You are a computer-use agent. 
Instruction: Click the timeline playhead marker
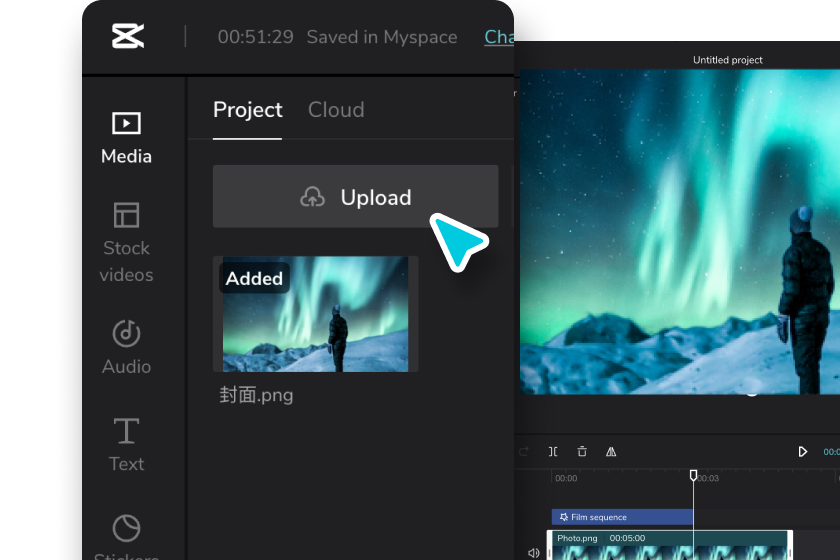click(693, 475)
